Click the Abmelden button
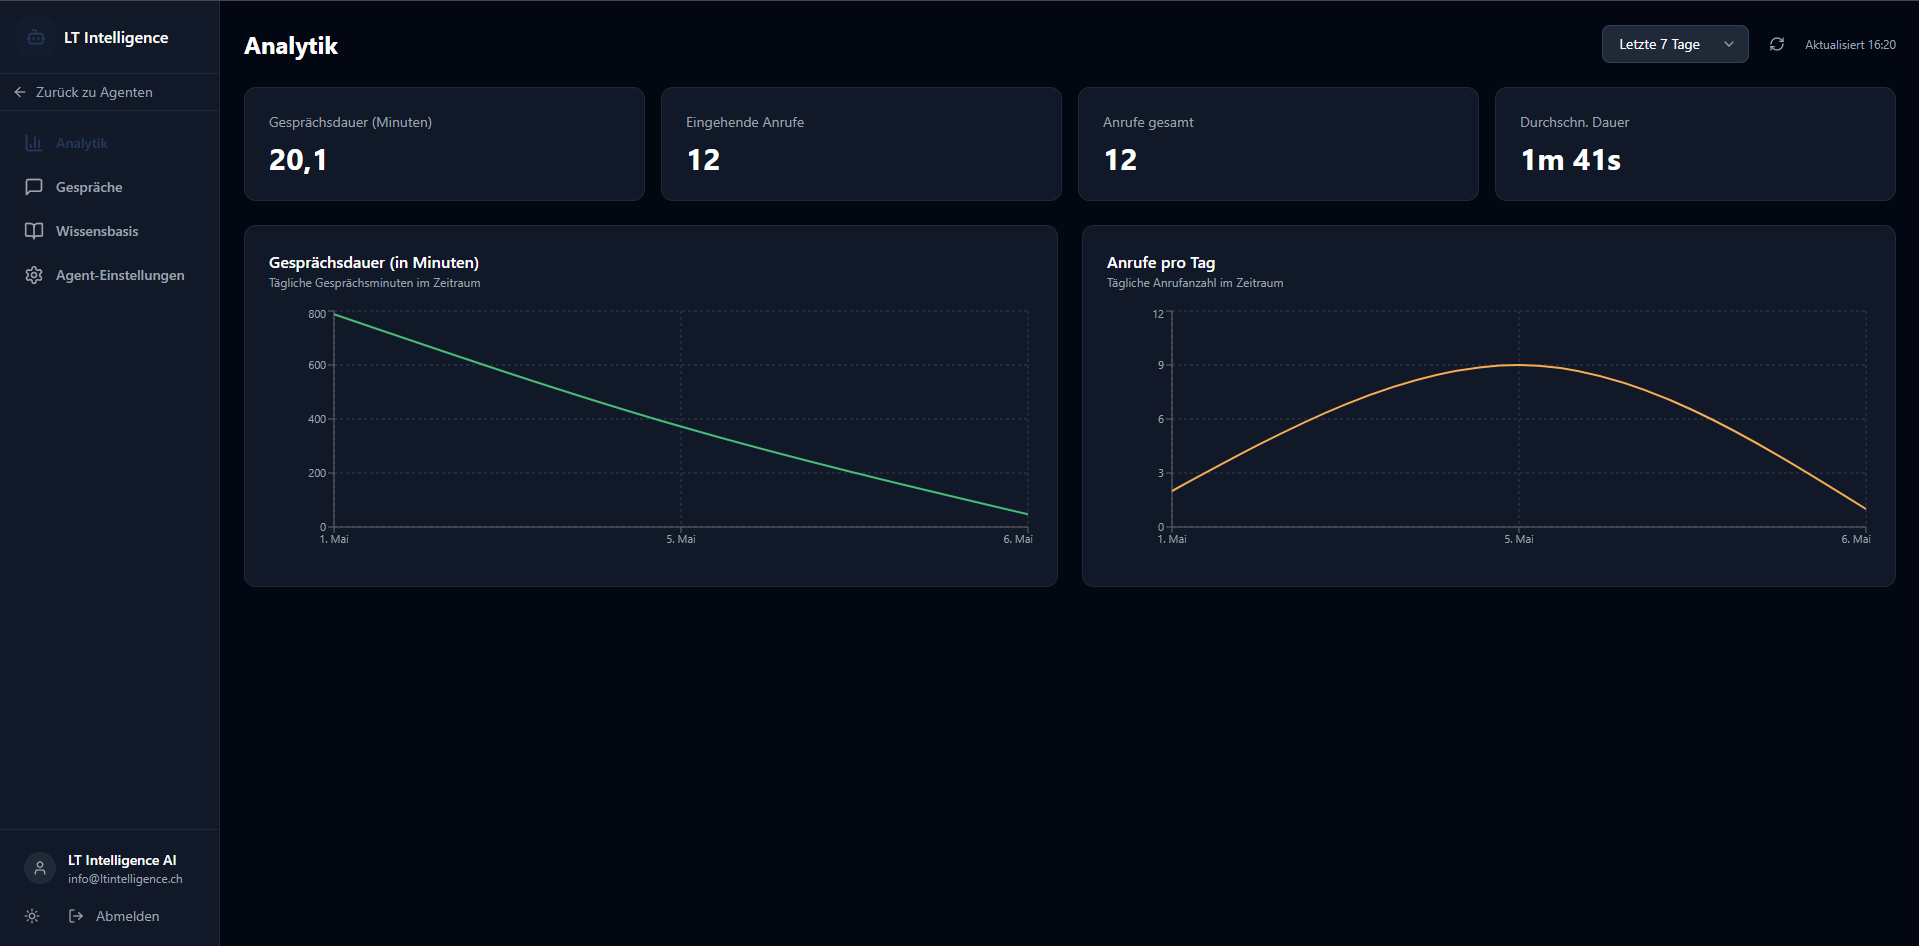The image size is (1919, 946). click(114, 916)
